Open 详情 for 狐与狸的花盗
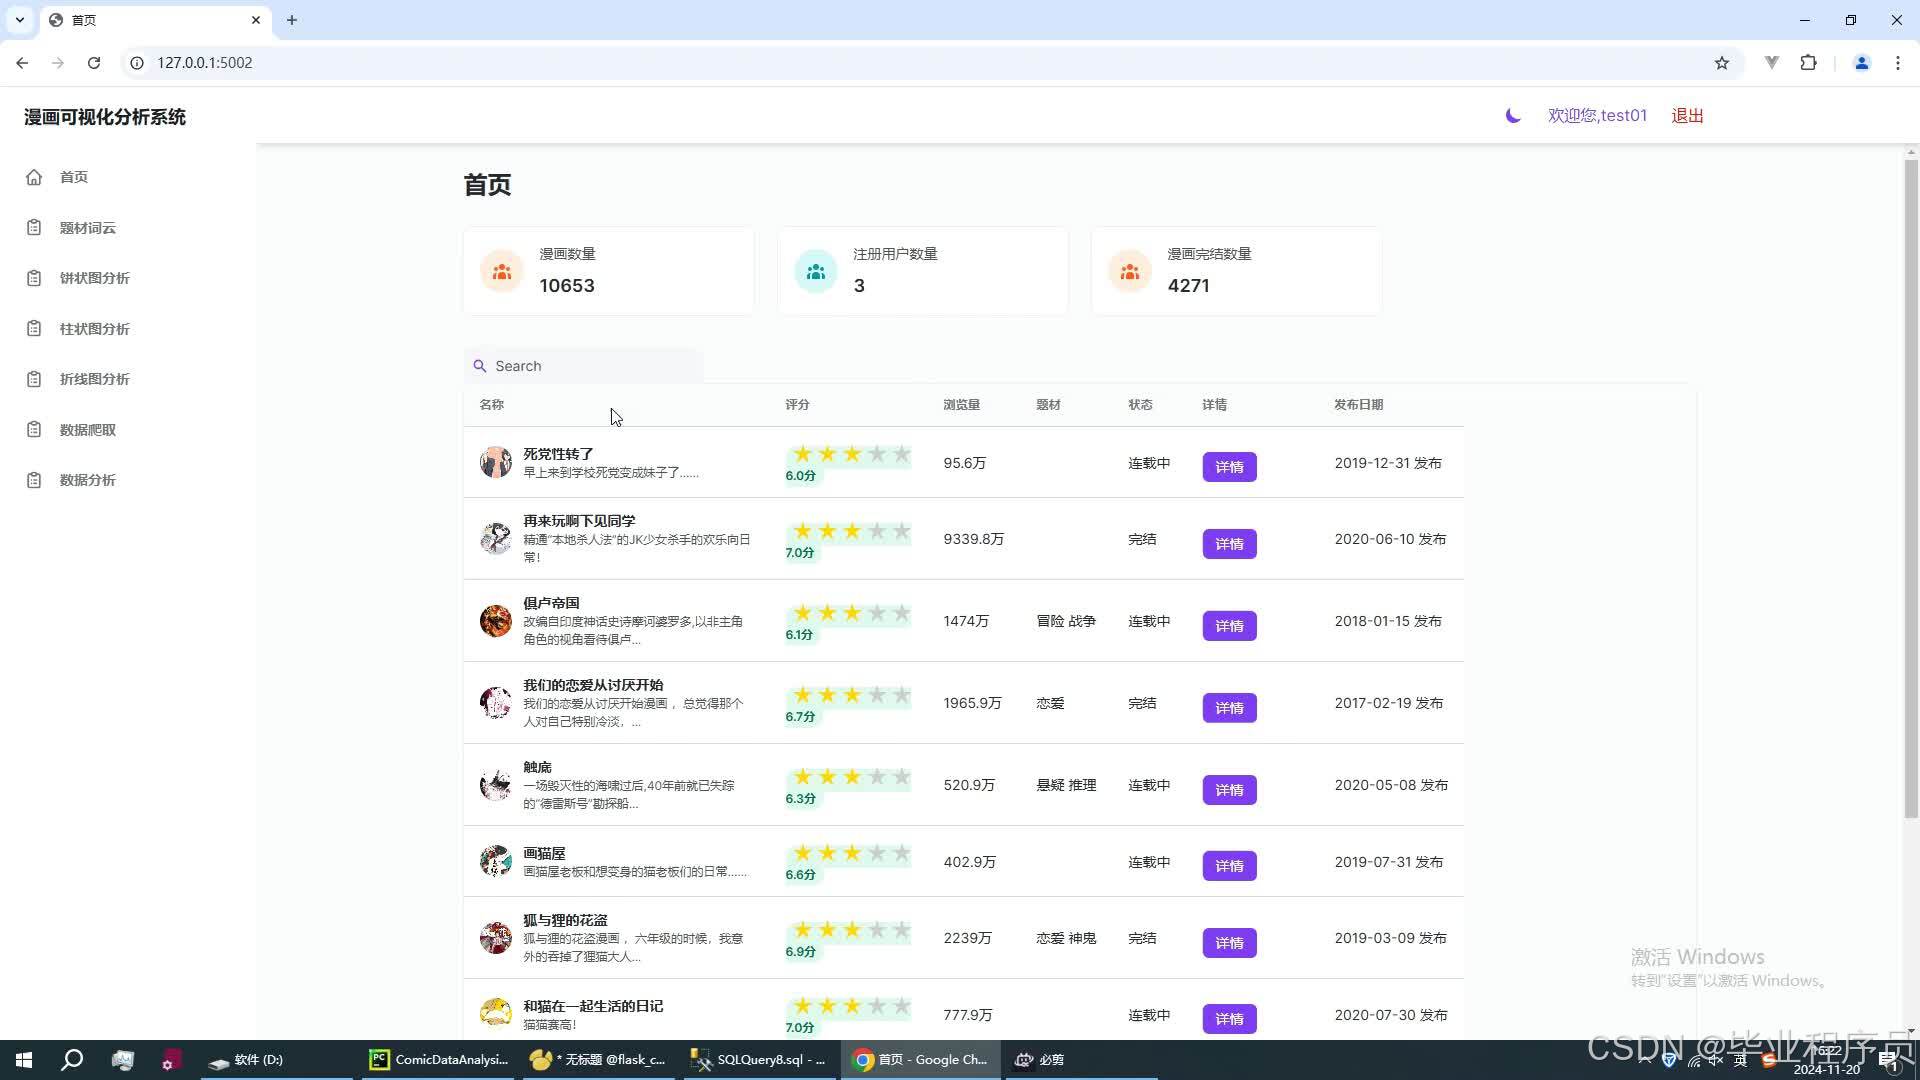This screenshot has height=1080, width=1920. 1229,943
